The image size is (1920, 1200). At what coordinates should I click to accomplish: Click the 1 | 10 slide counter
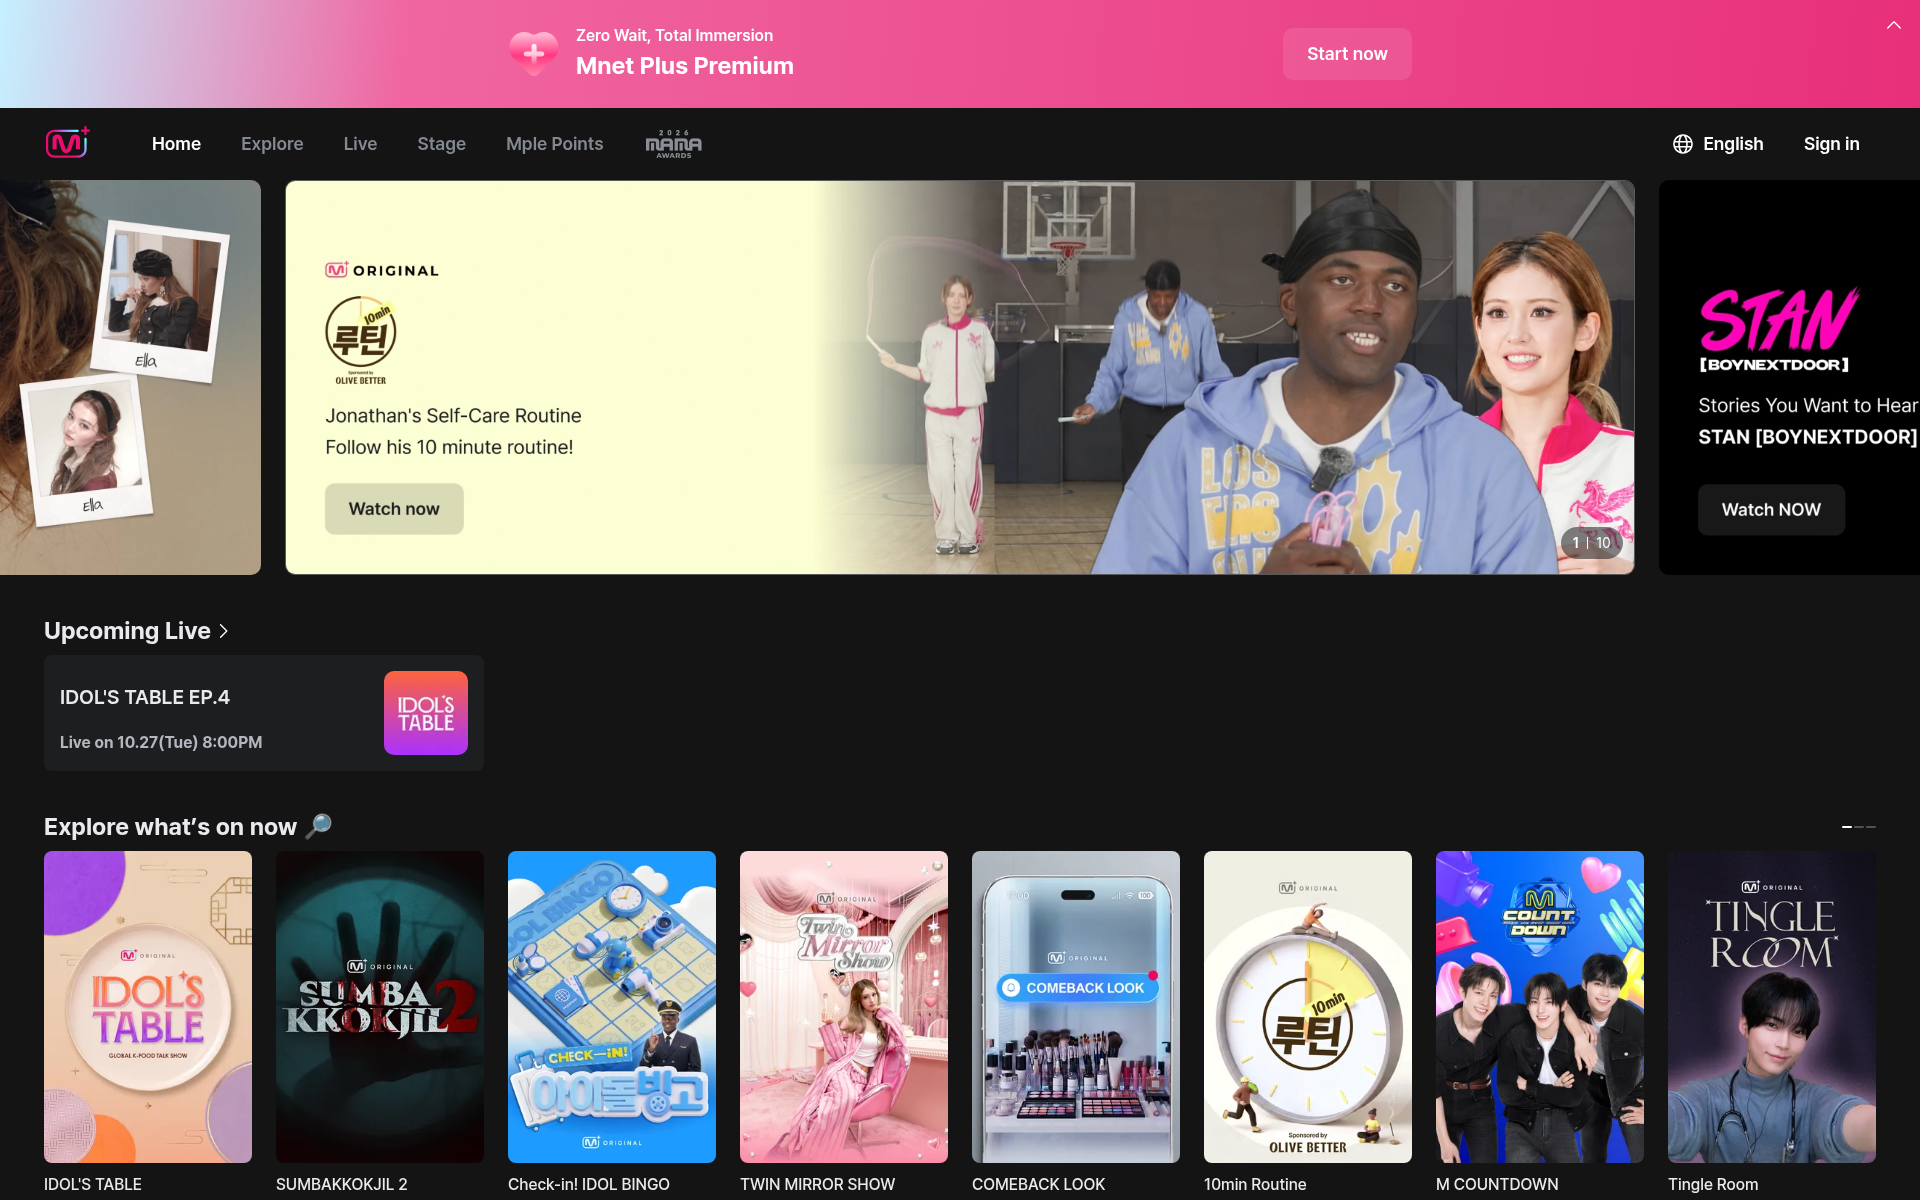tap(1591, 542)
